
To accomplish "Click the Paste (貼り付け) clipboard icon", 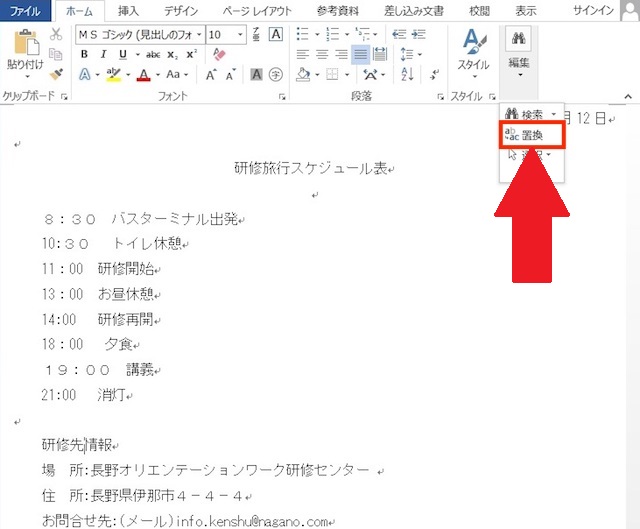I will 26,42.
